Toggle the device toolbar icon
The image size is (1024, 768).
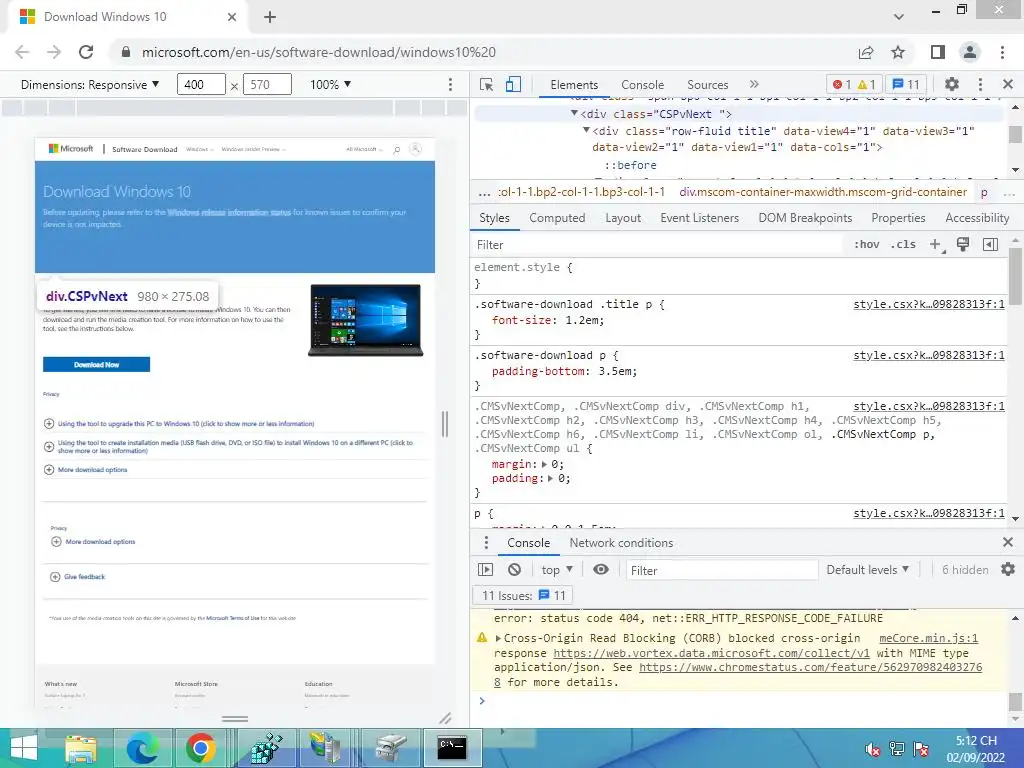coord(514,85)
